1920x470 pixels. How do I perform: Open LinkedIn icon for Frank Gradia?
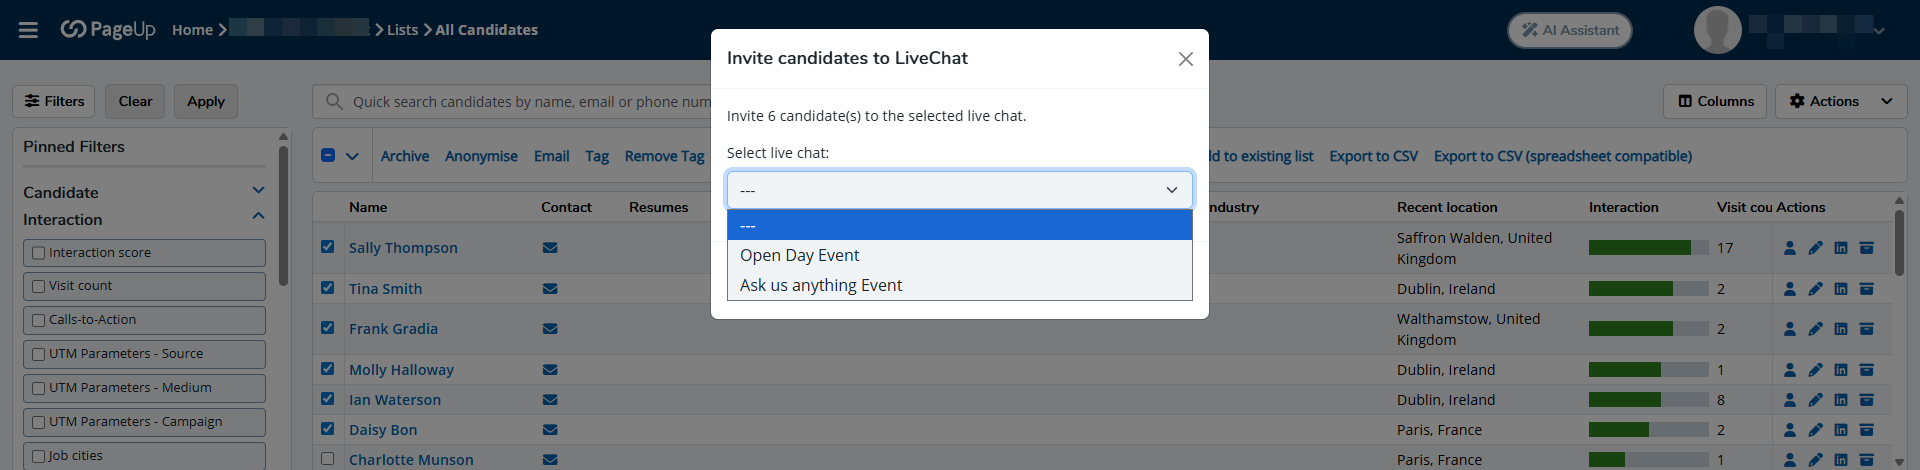(1841, 329)
